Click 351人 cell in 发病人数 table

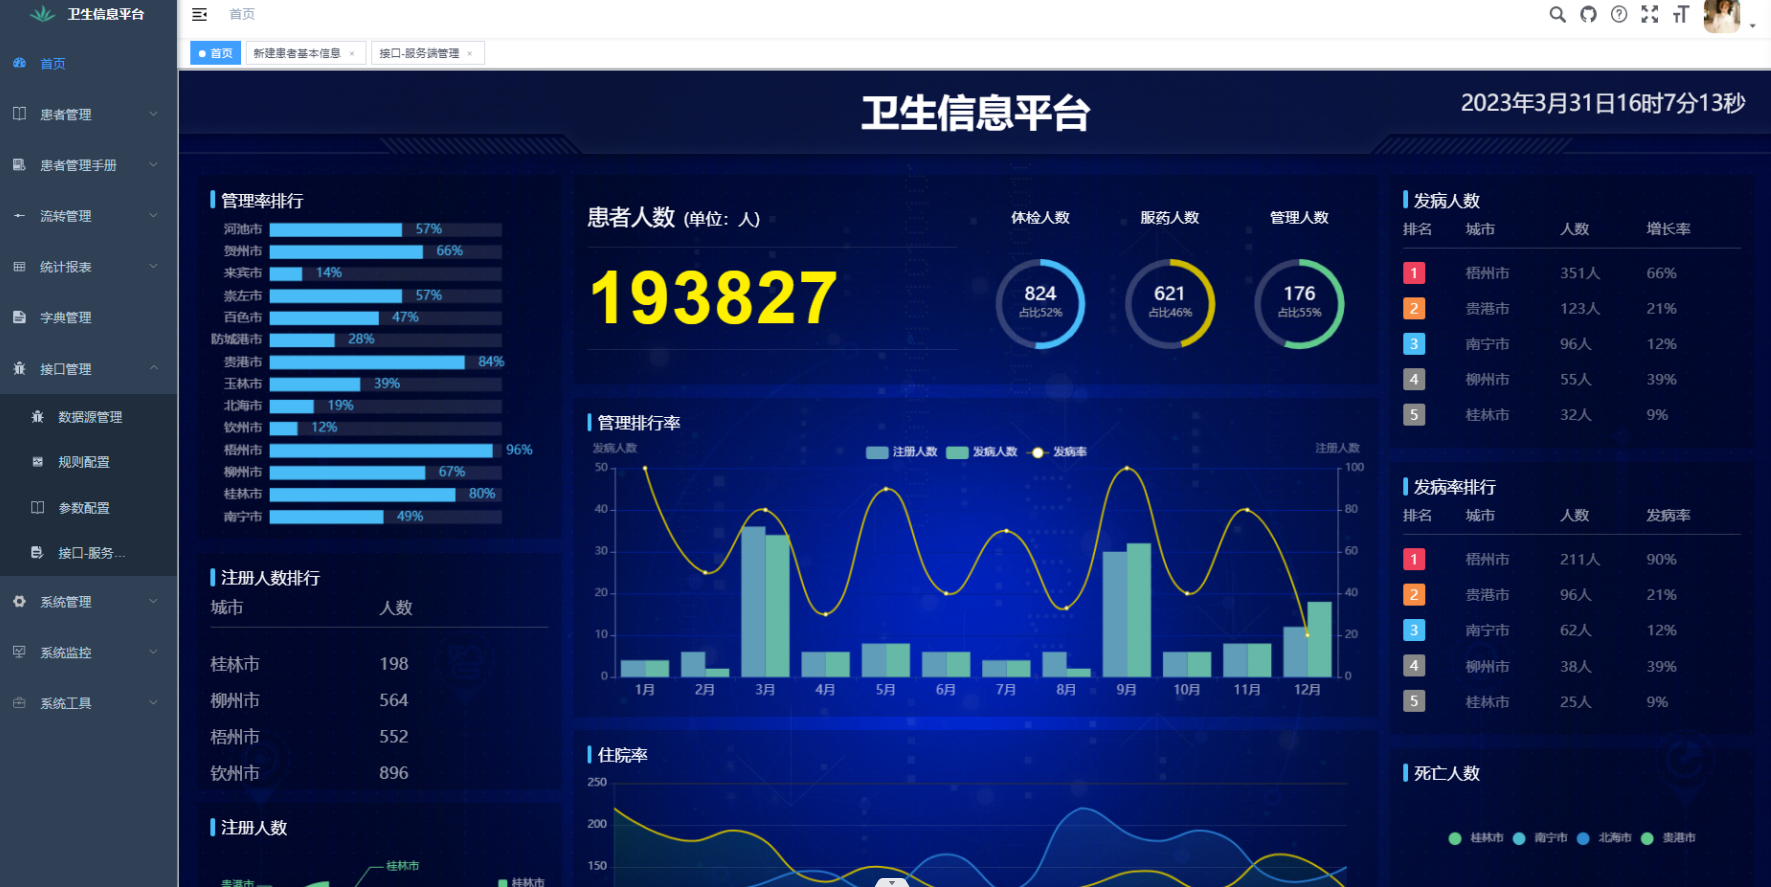(1580, 273)
